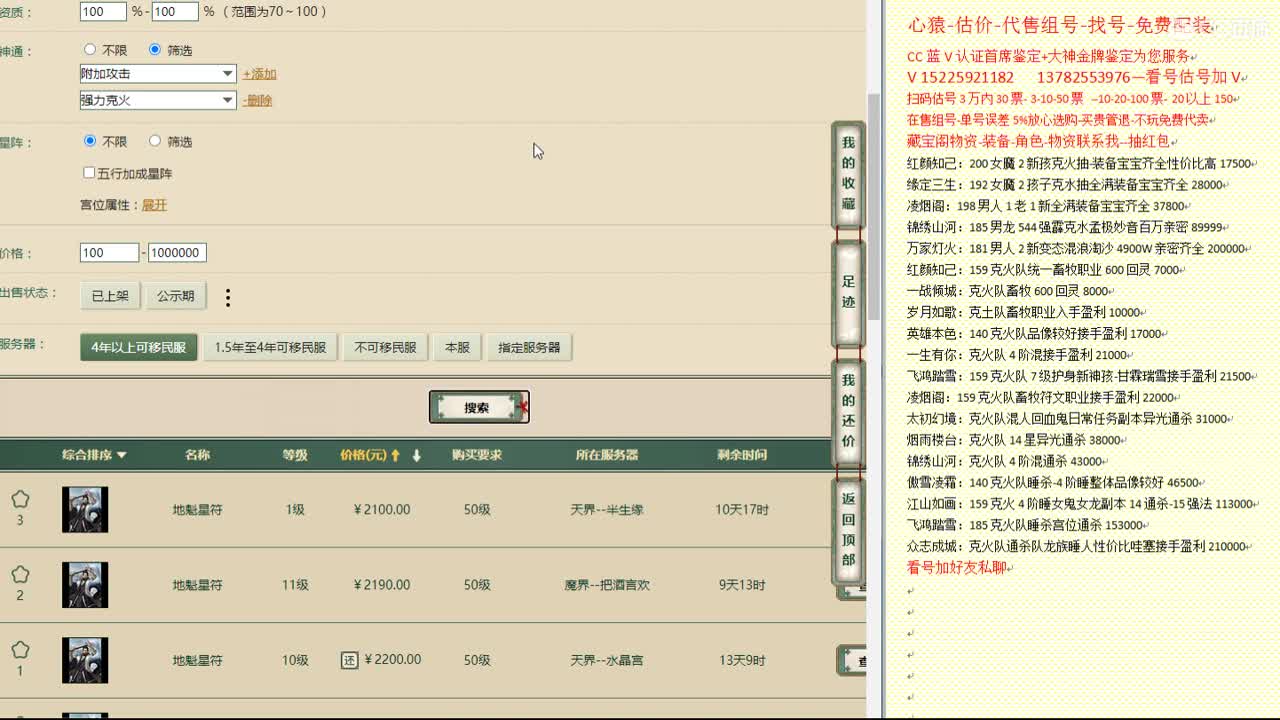Click price ¥2100.00
1280x720 pixels.
pos(382,509)
